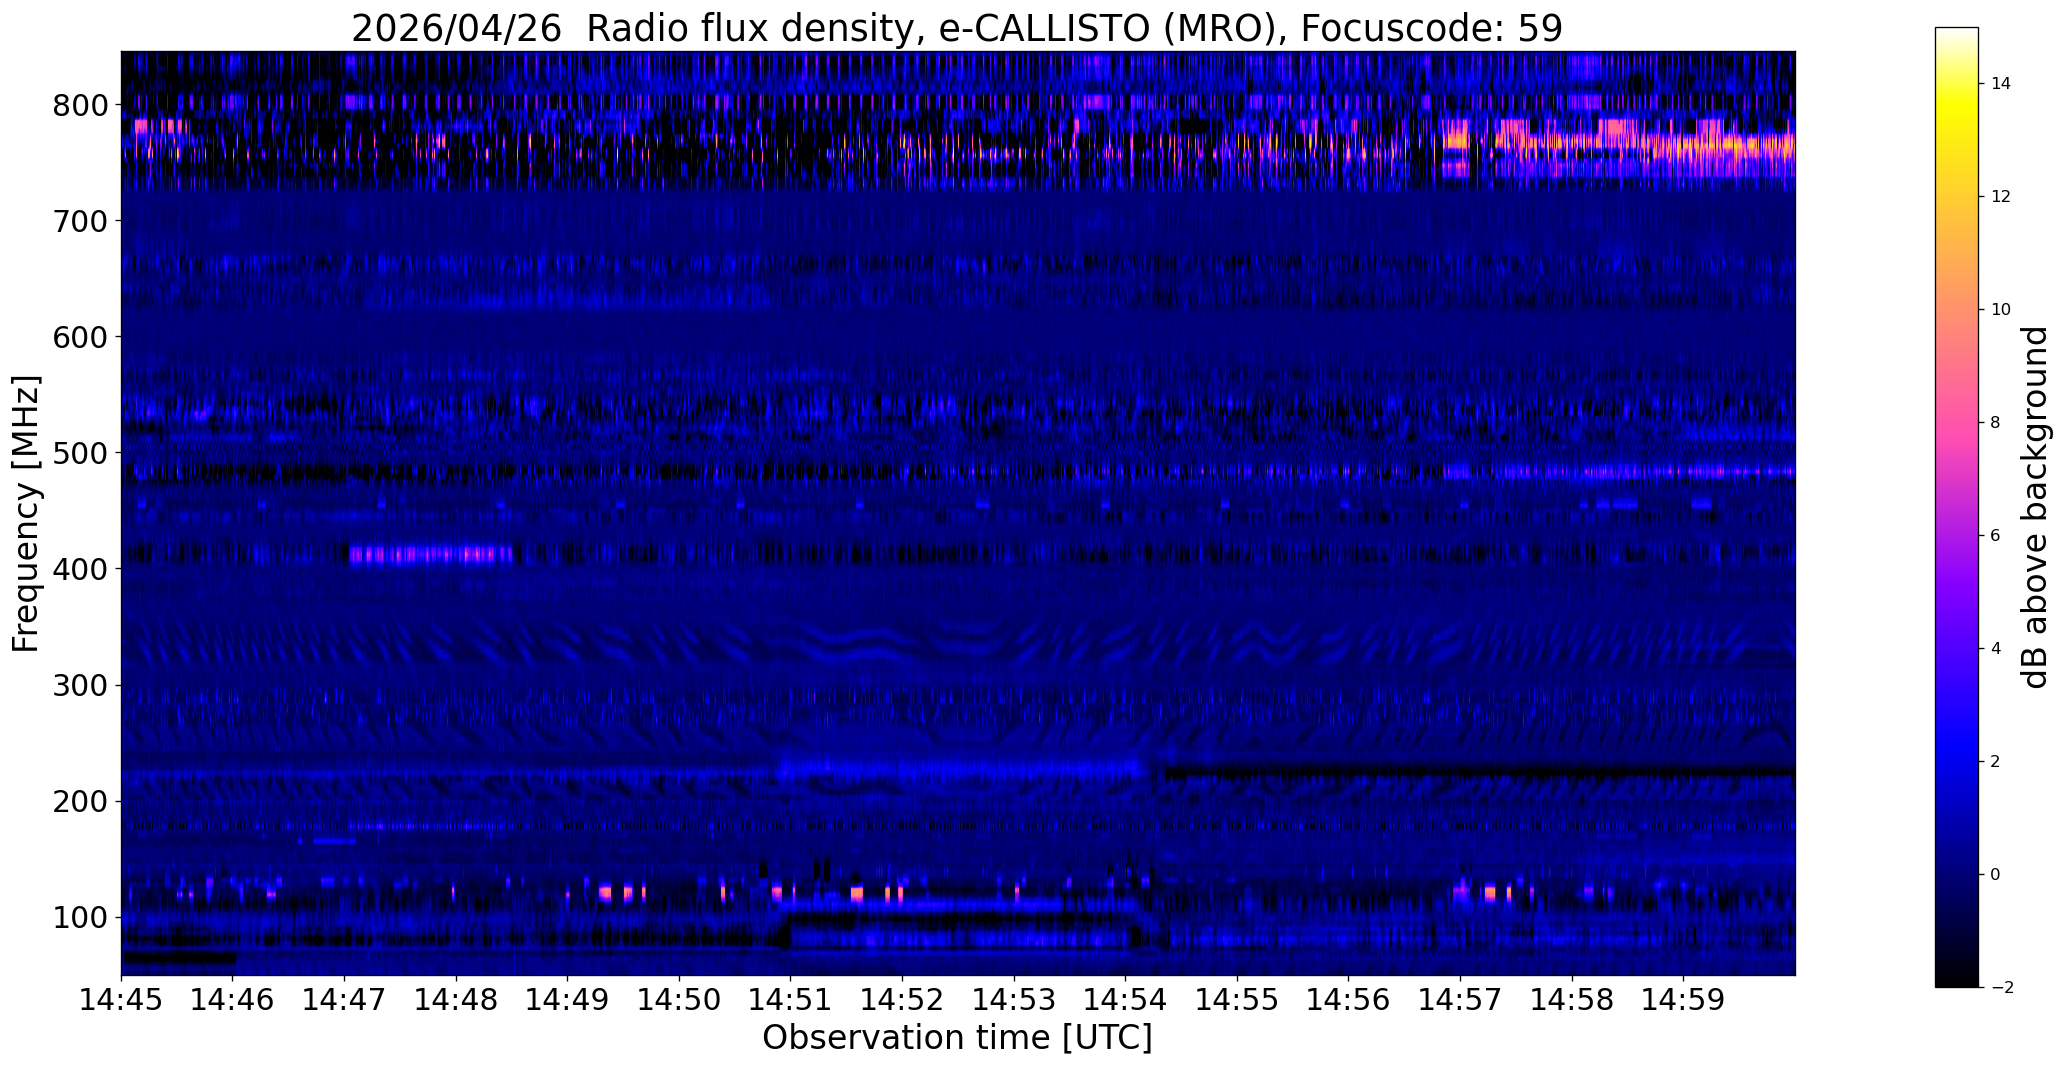Click the "Observation time [UTC]" x-axis label

(x=957, y=1038)
